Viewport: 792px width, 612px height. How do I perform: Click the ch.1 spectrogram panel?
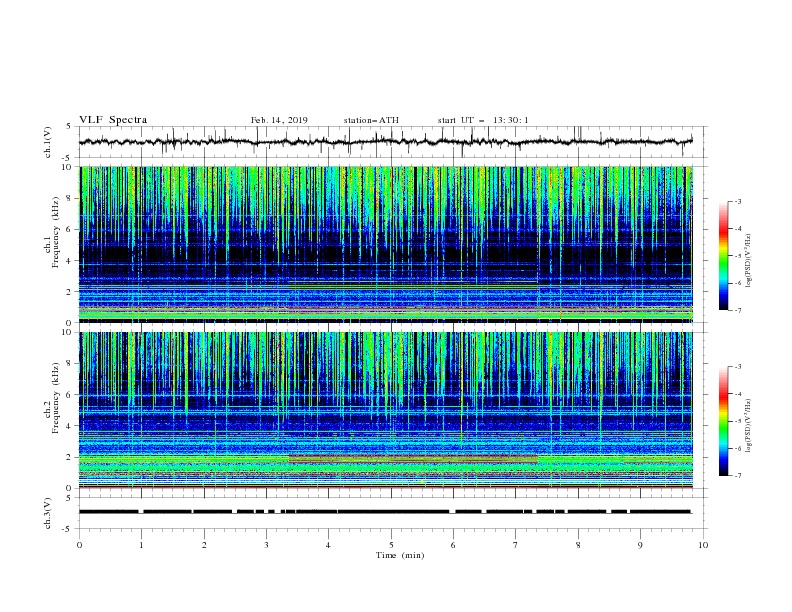click(386, 244)
